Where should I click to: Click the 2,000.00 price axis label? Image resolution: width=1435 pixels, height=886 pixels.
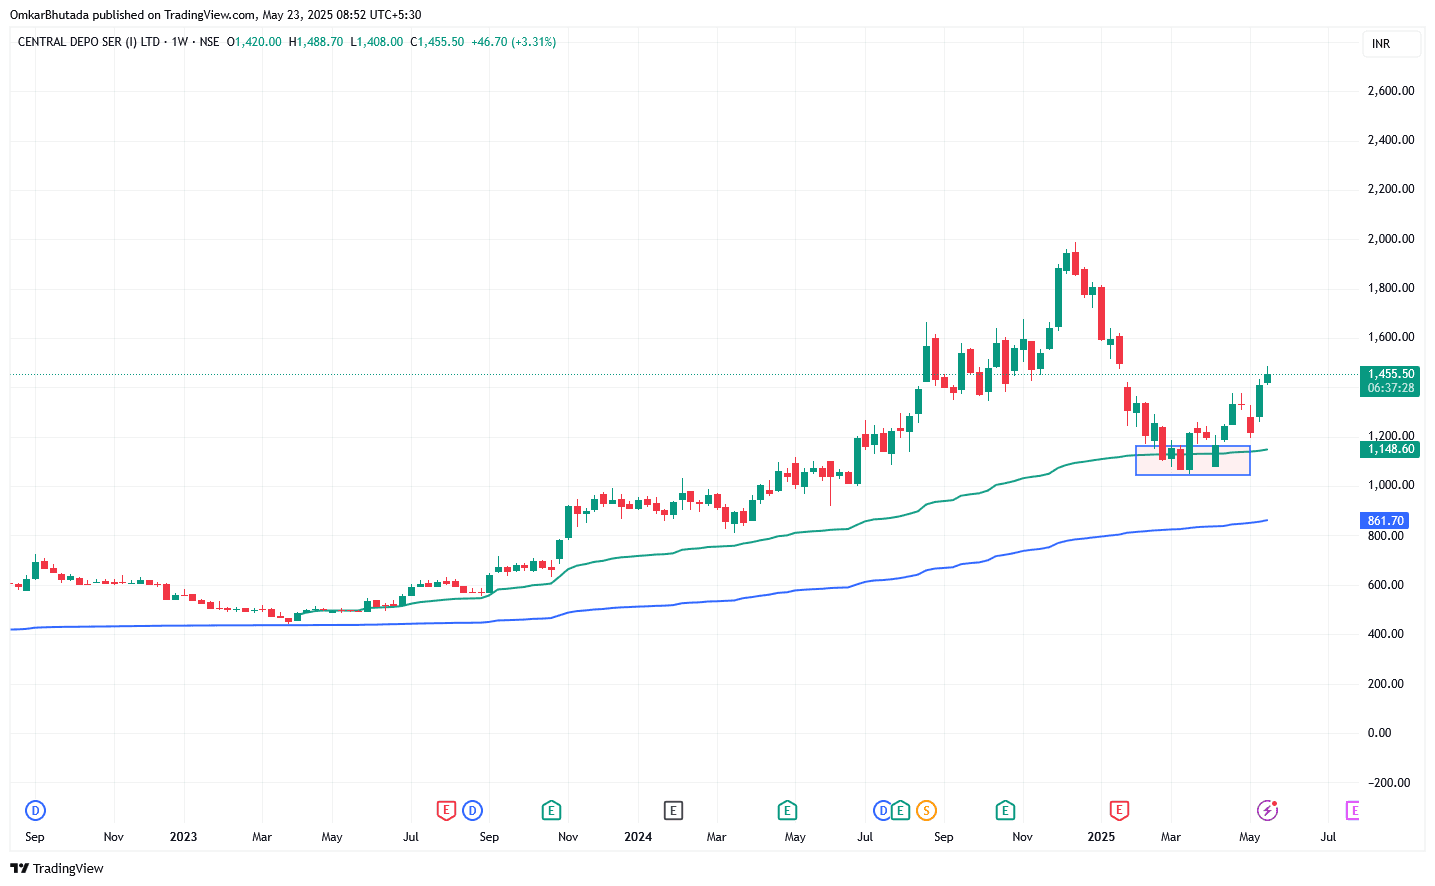[x=1391, y=239]
